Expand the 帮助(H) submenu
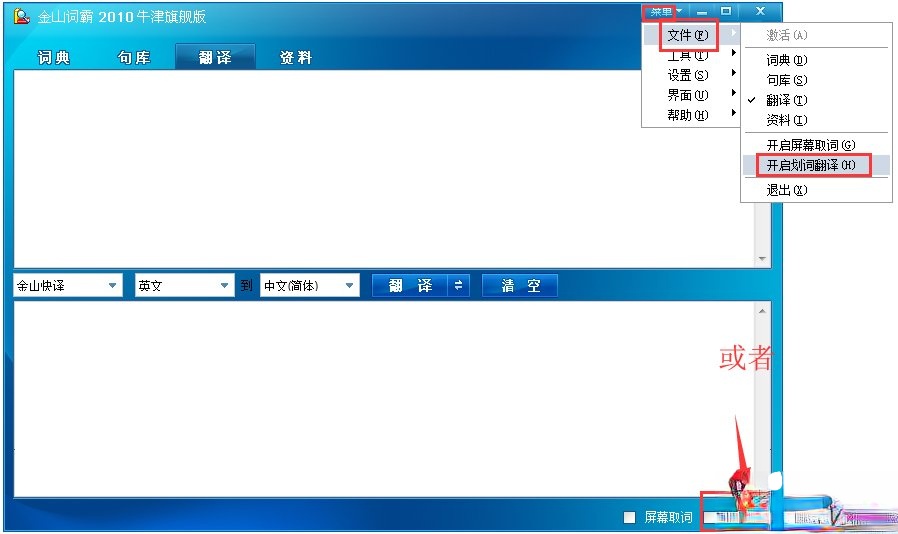 [691, 115]
